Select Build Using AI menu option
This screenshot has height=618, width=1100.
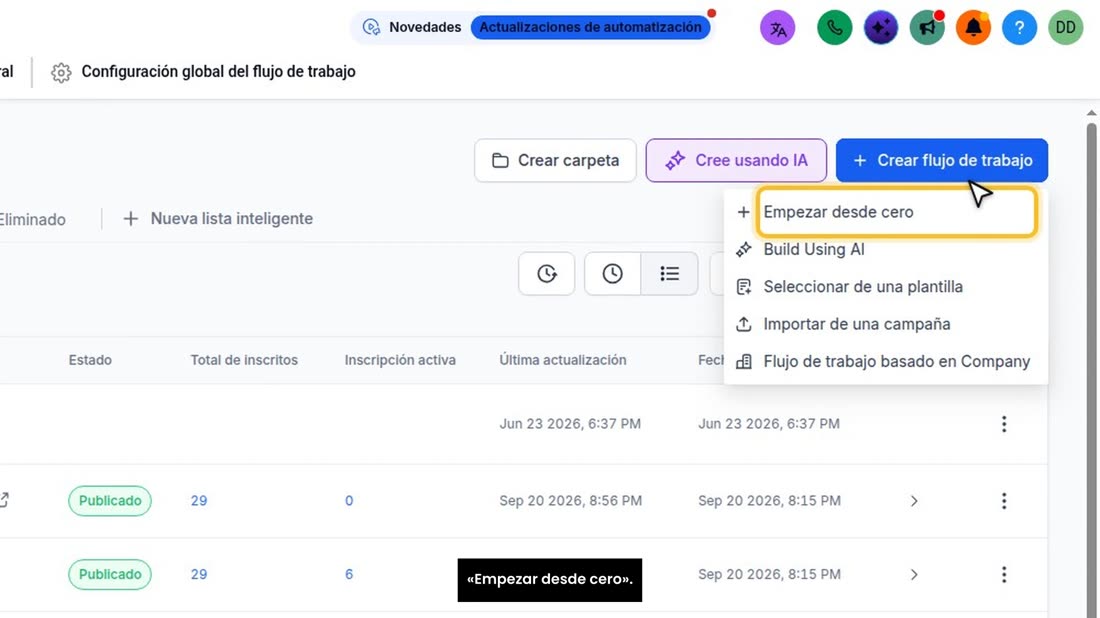click(885, 250)
